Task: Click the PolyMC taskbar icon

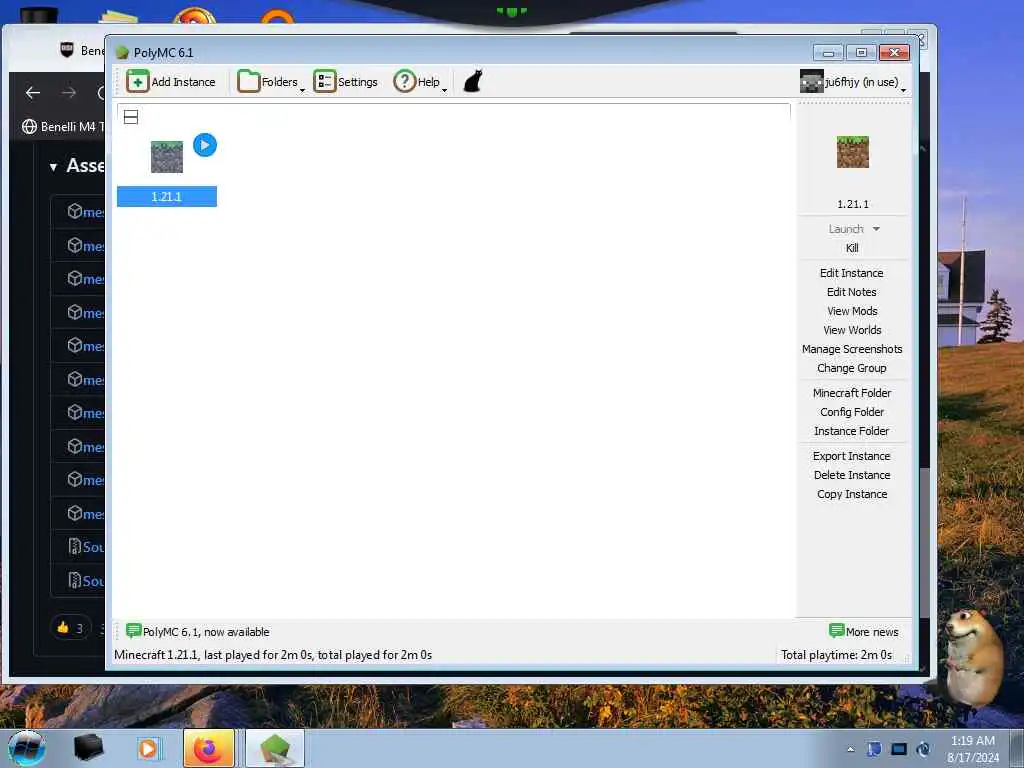Action: [x=275, y=748]
